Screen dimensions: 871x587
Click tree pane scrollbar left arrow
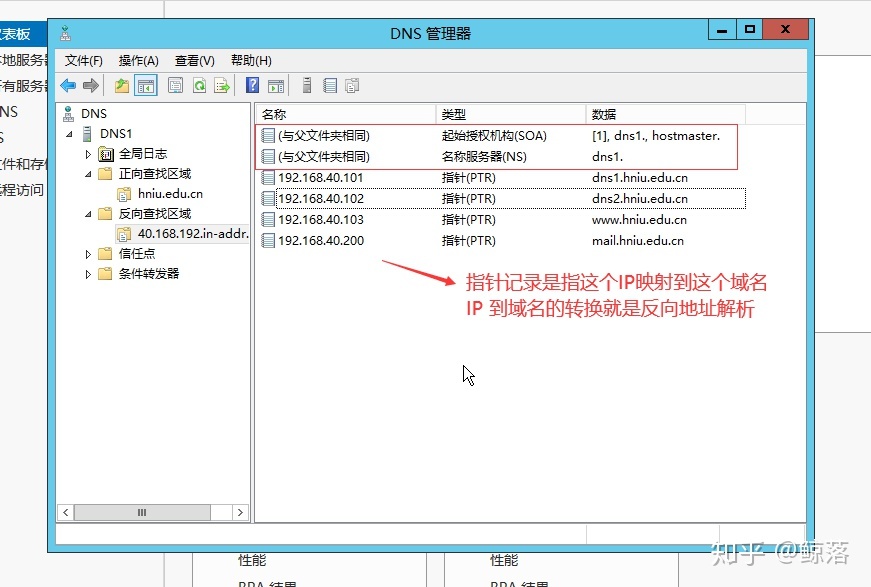coord(66,512)
